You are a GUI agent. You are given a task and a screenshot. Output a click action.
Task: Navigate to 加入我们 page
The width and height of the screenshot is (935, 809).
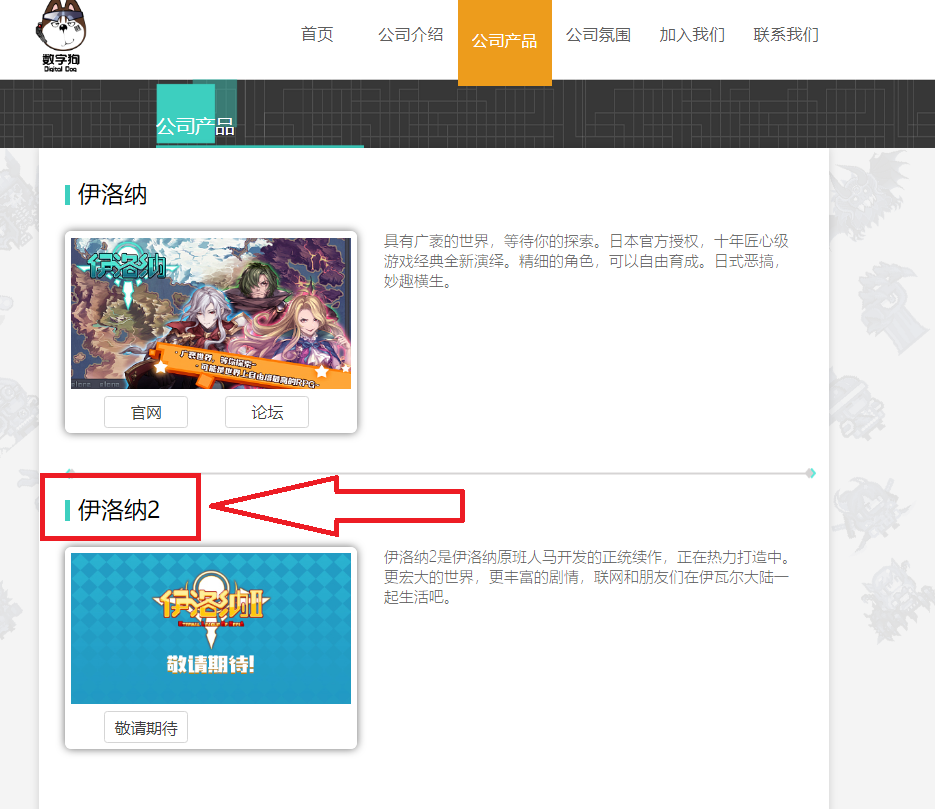pyautogui.click(x=692, y=35)
